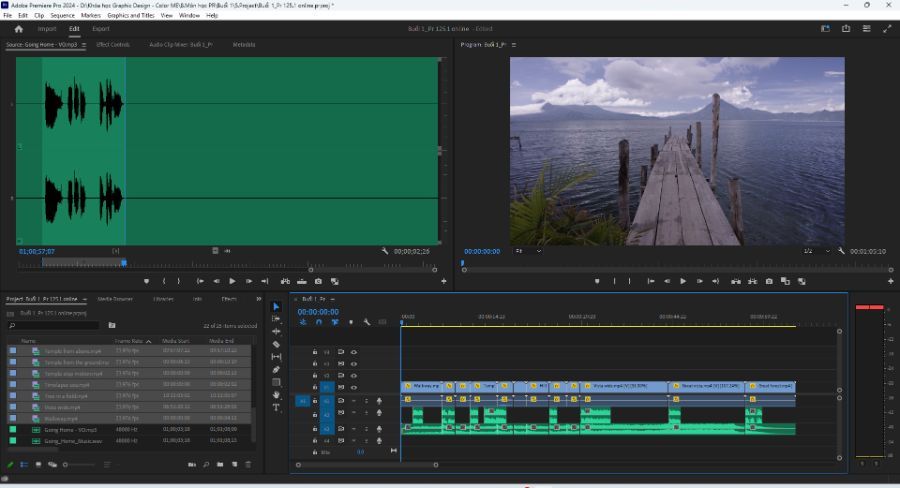Viewport: 900px width, 488px height.
Task: Click Insert button in Source monitor
Action: coord(285,281)
